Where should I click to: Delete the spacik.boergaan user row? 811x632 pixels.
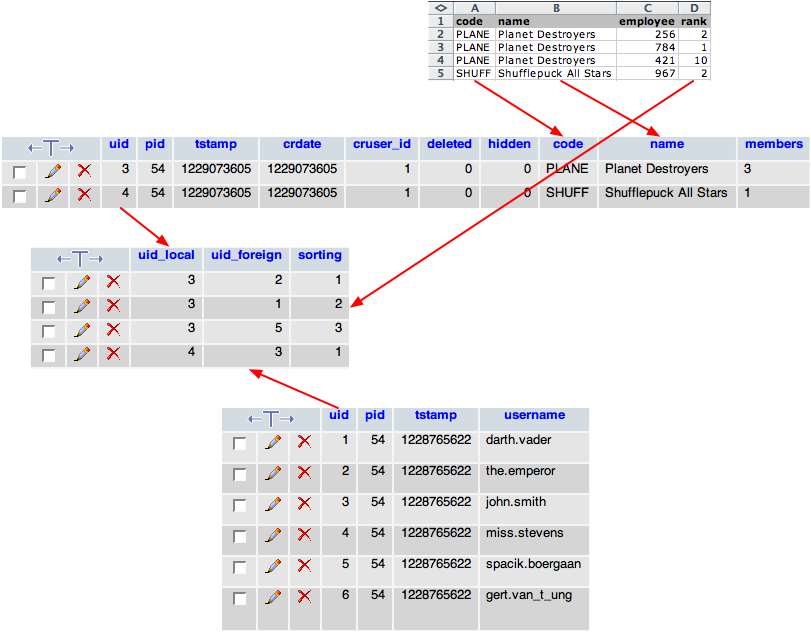tap(305, 566)
